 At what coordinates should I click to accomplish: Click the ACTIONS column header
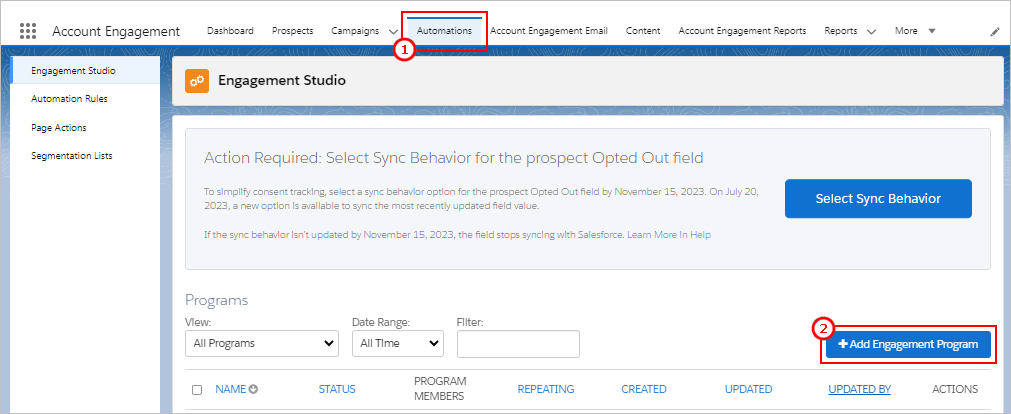(x=955, y=389)
